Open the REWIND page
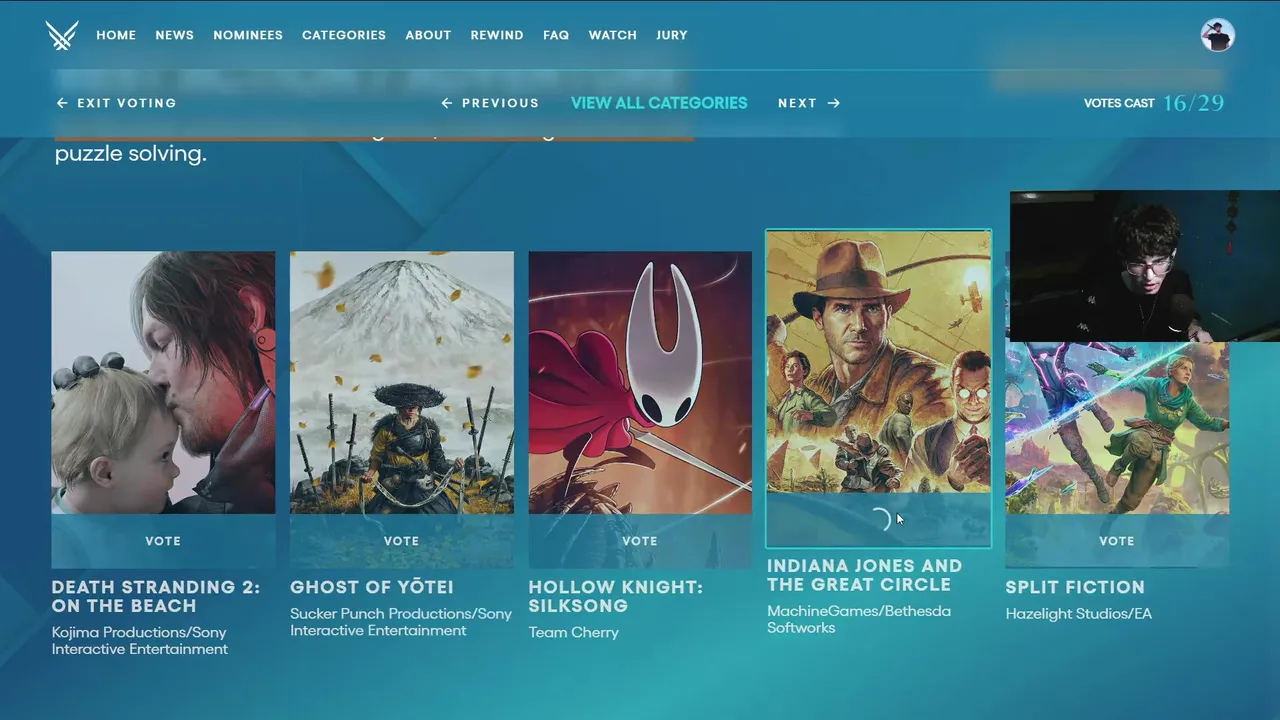Screen dimensions: 1280x720 coord(497,35)
